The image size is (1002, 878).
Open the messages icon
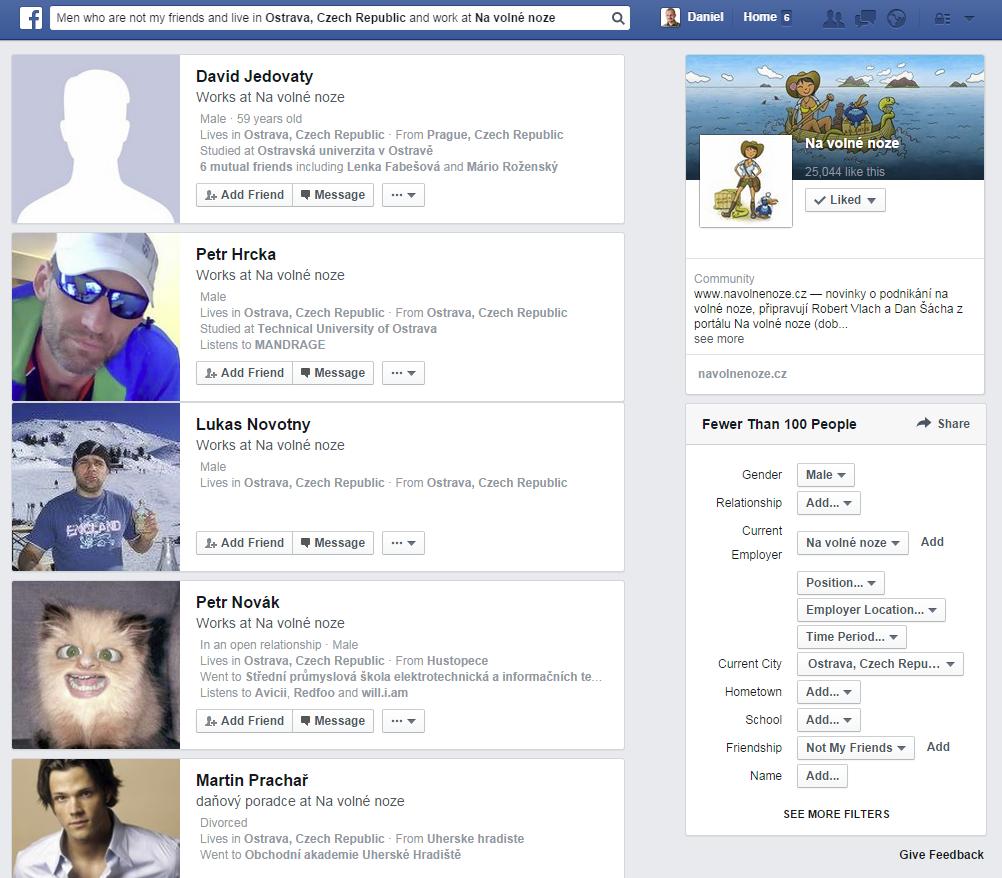coord(865,18)
